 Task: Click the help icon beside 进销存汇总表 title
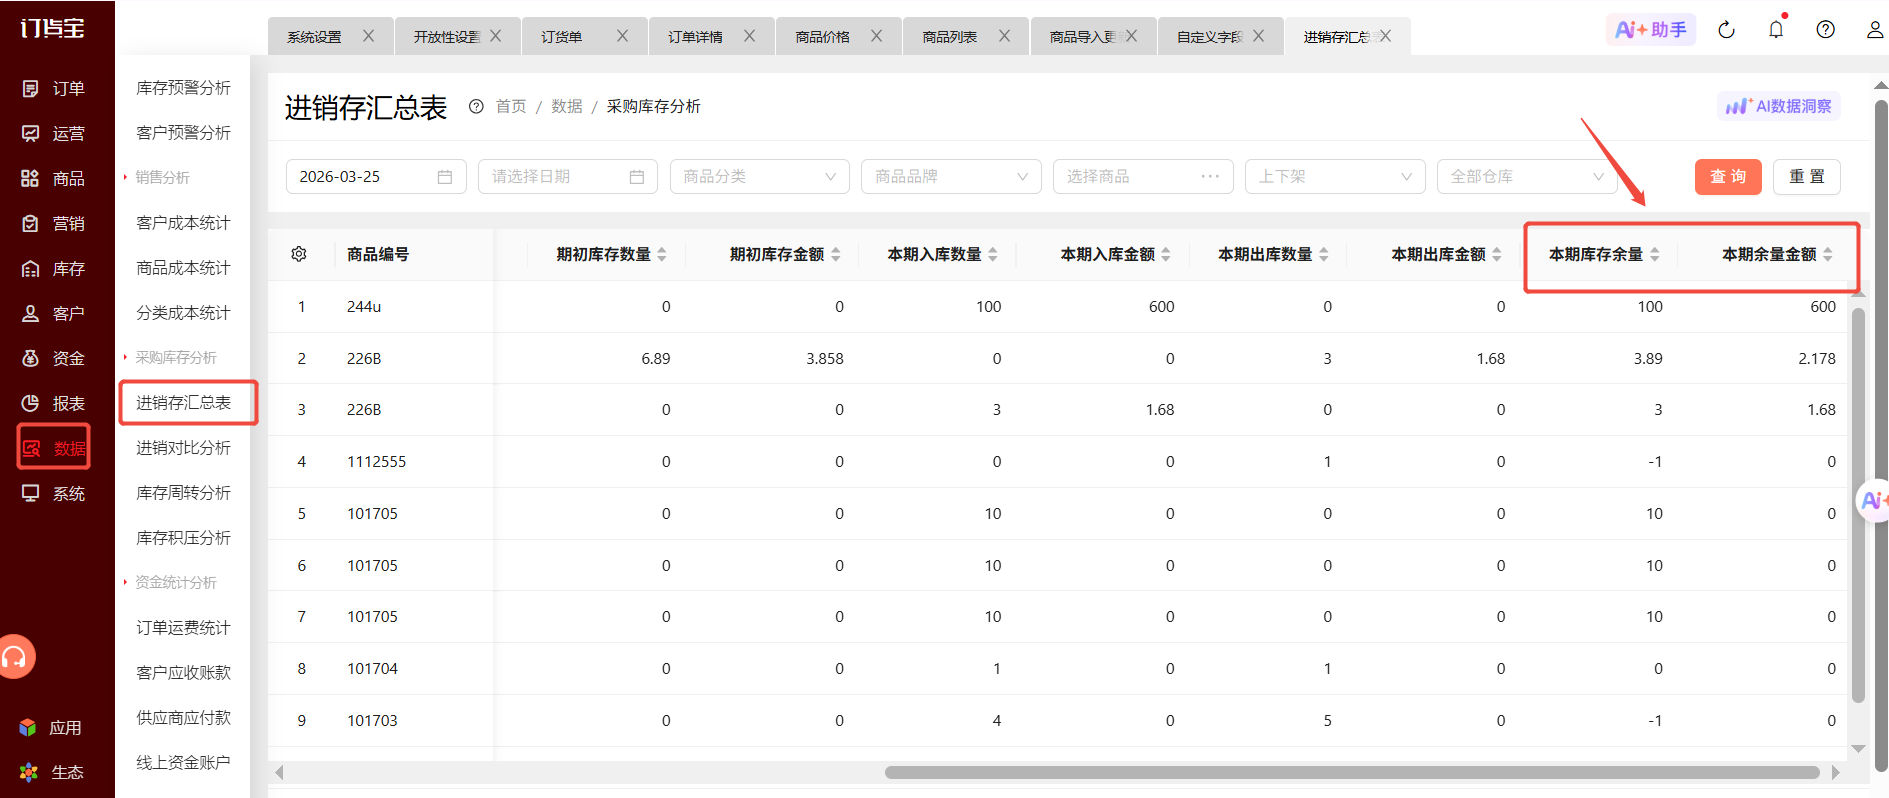click(x=476, y=107)
